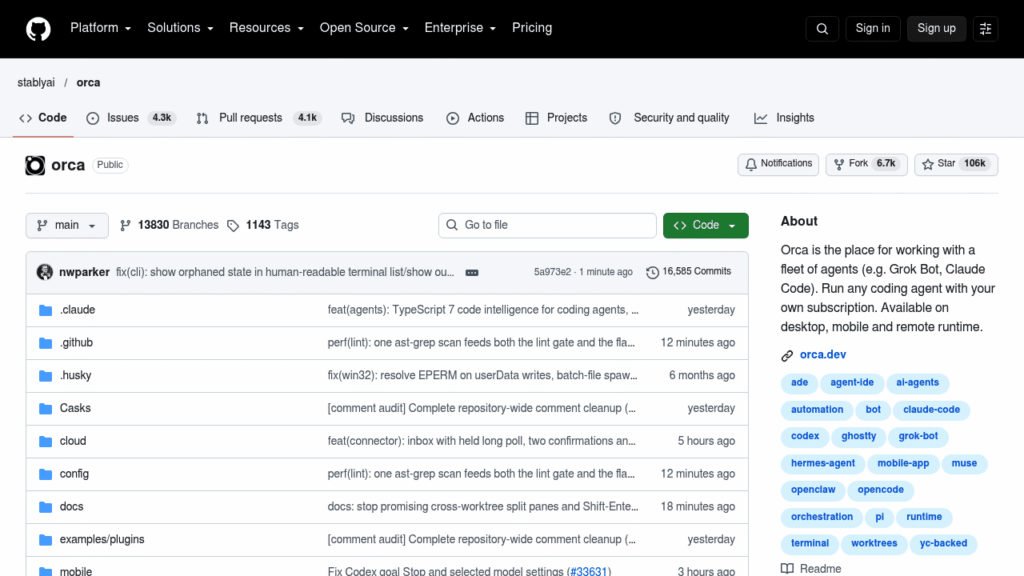Open the docs commit message text

pyautogui.click(x=483, y=507)
